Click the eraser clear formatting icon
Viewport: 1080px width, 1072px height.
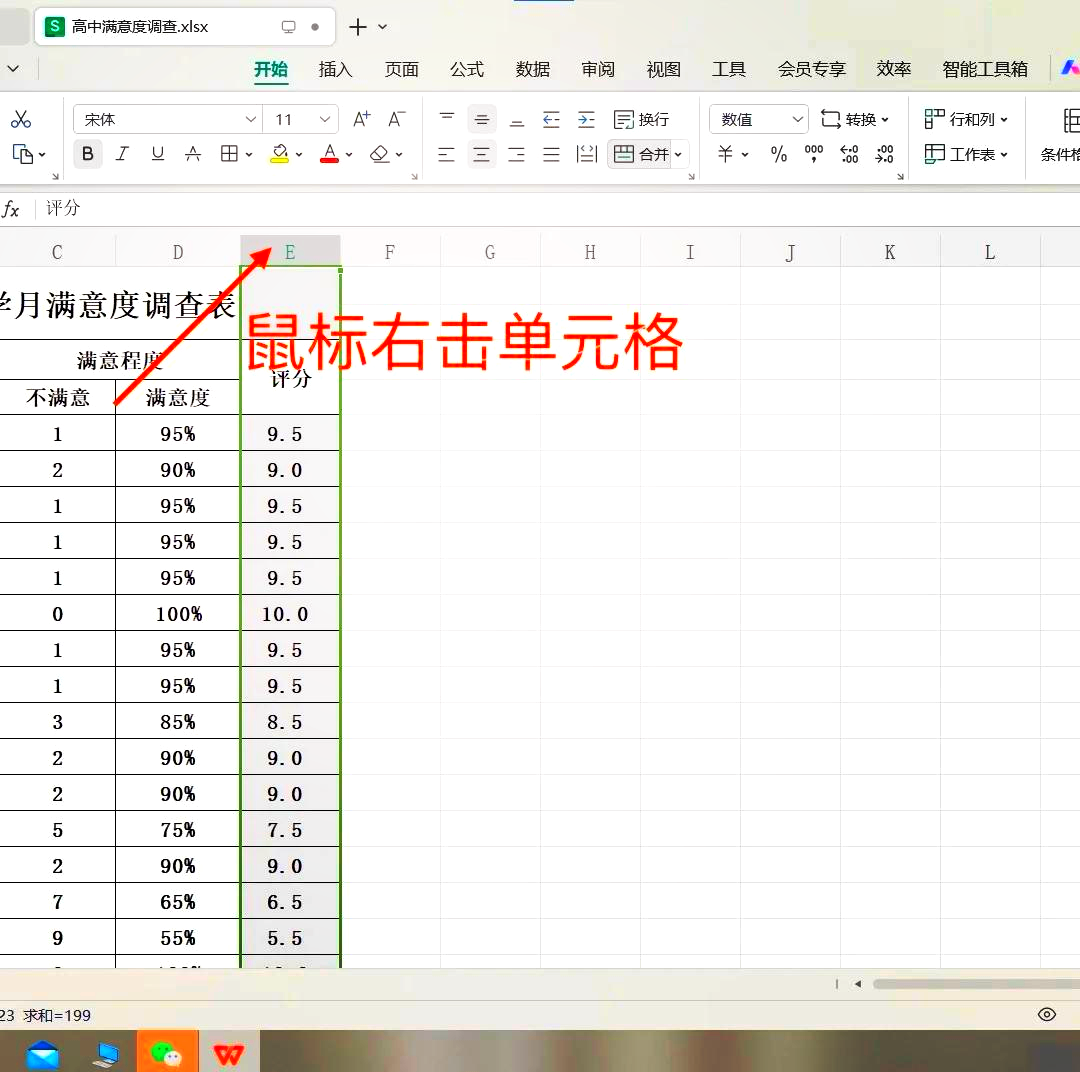[379, 154]
